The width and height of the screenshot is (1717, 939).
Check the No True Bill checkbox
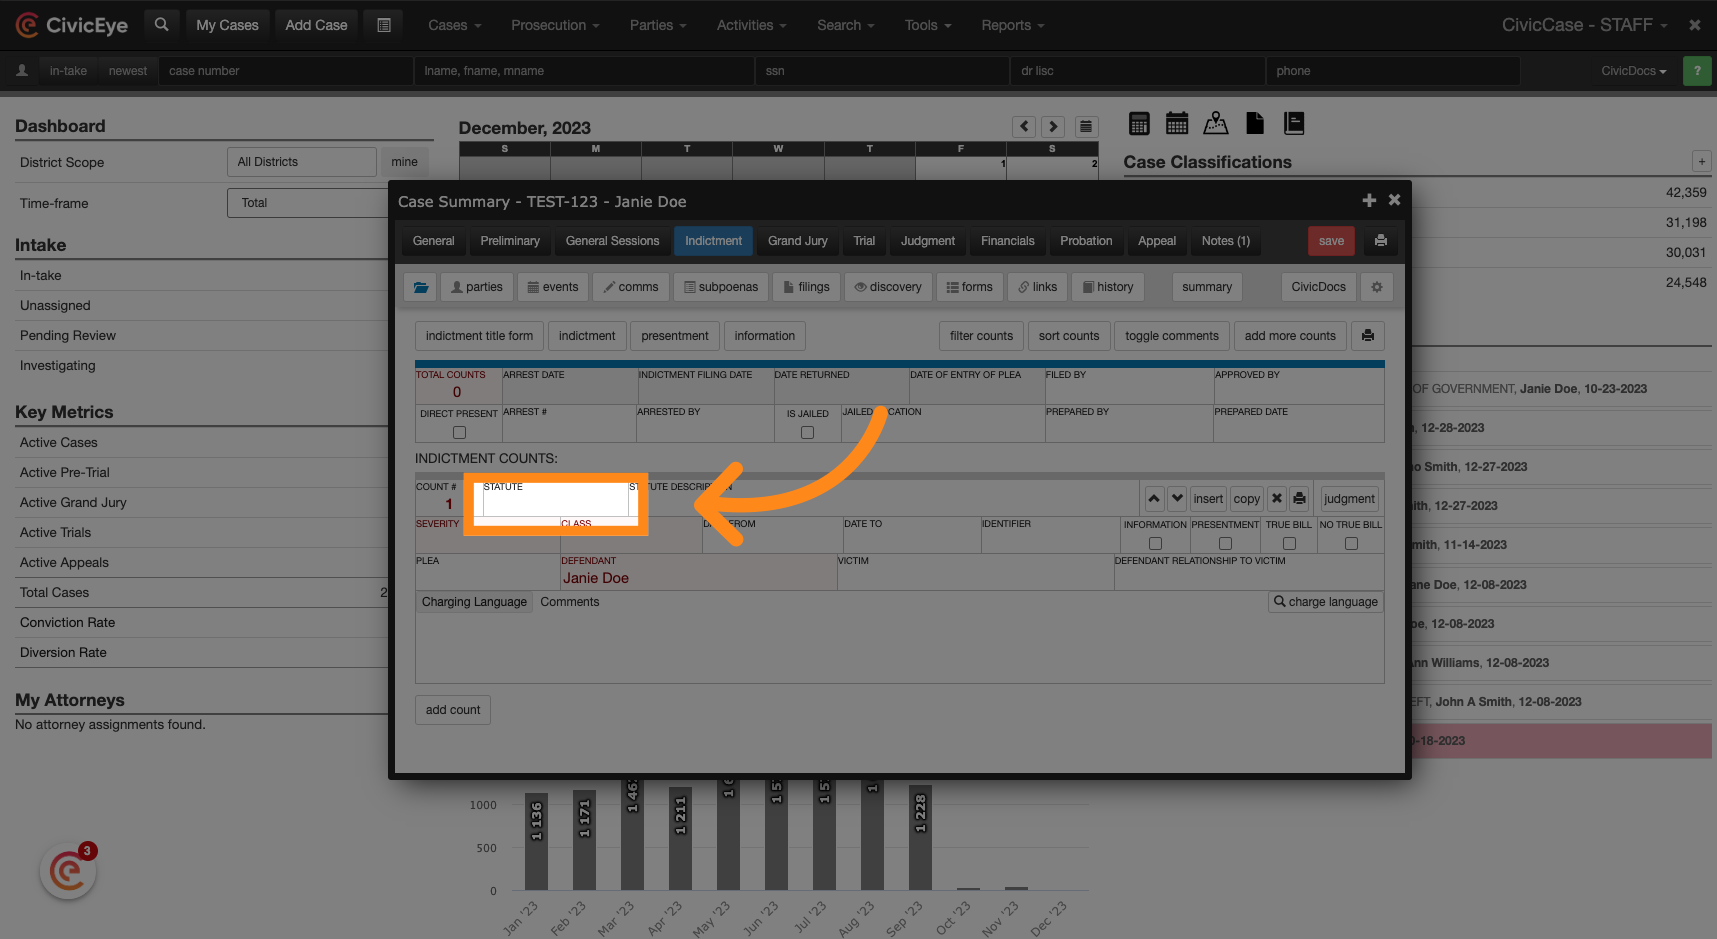pyautogui.click(x=1351, y=544)
